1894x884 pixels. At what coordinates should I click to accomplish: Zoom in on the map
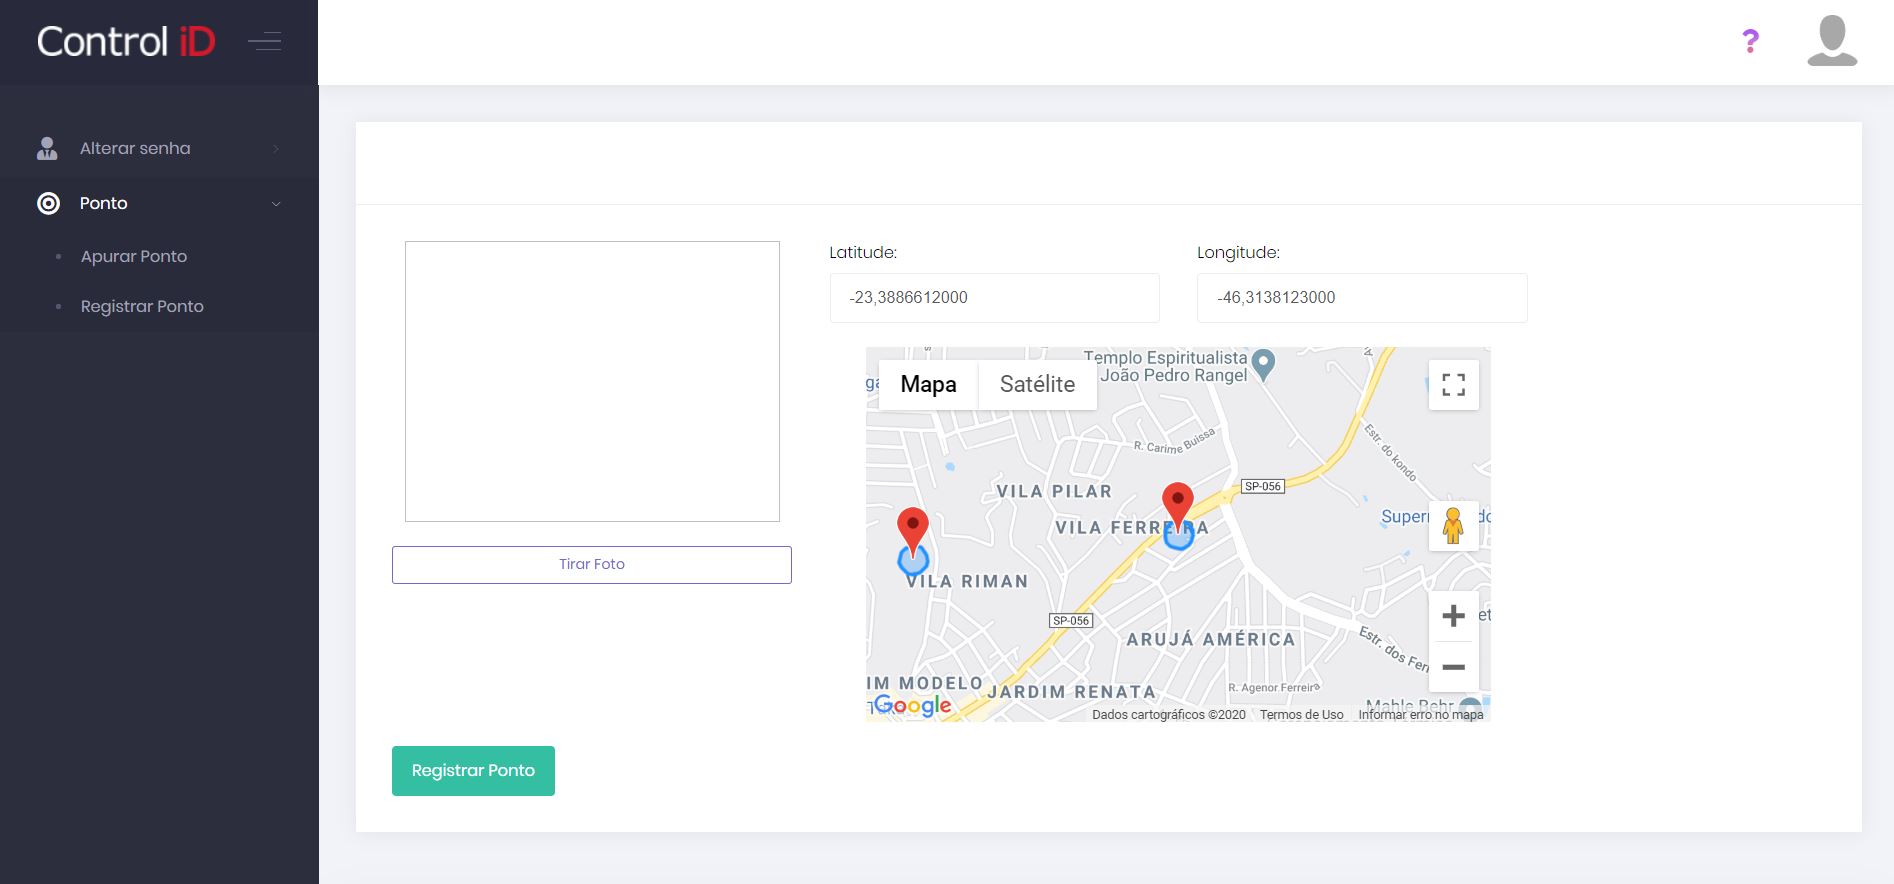(x=1454, y=616)
